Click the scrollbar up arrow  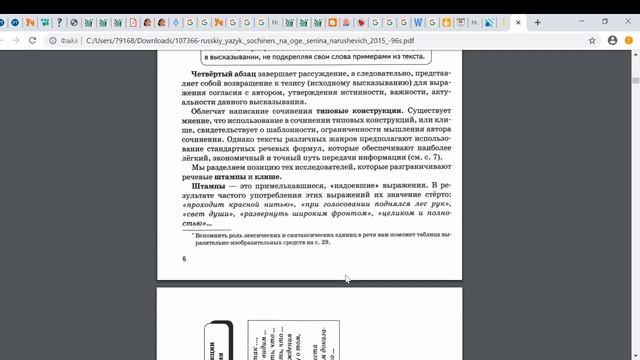coord(636,54)
